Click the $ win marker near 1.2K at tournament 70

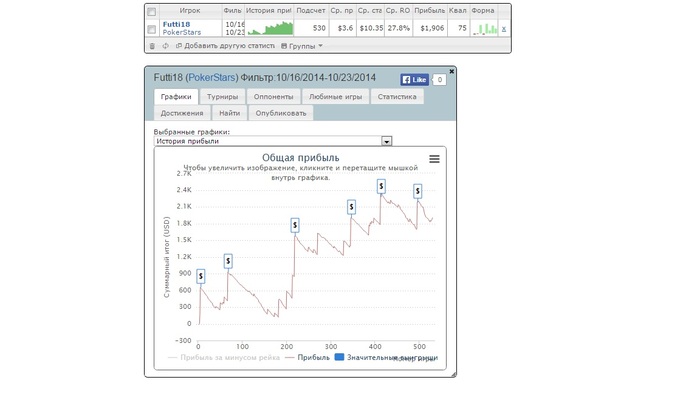(x=228, y=261)
